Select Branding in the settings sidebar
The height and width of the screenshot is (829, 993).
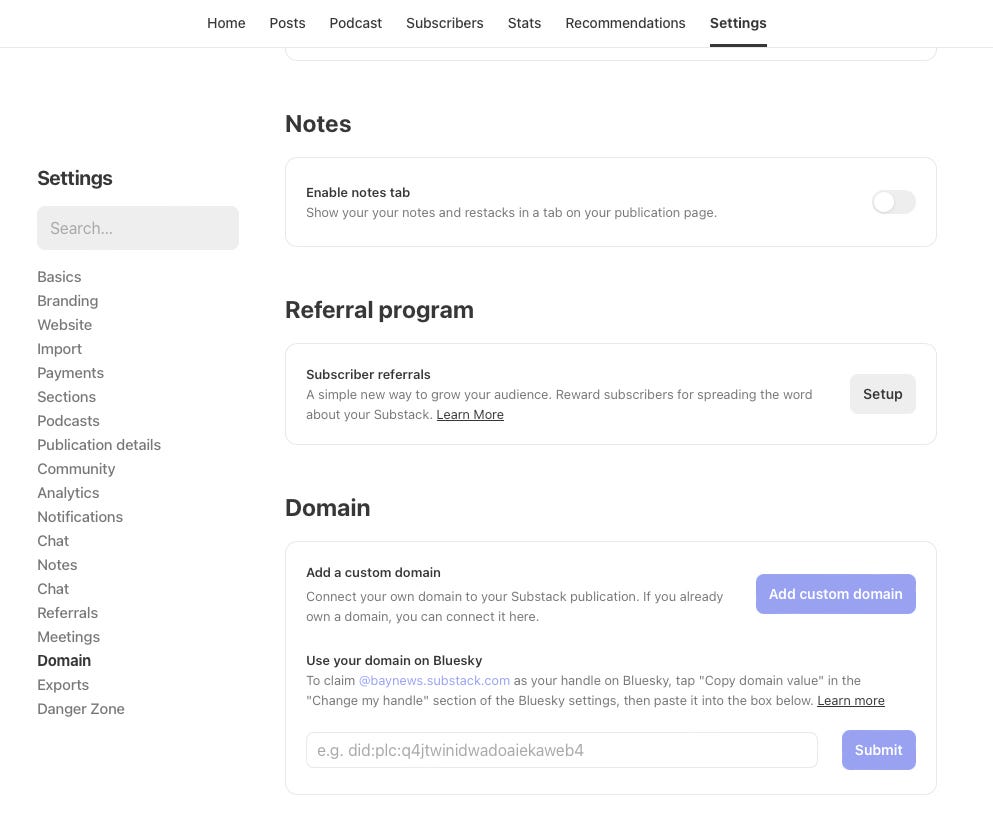point(68,301)
